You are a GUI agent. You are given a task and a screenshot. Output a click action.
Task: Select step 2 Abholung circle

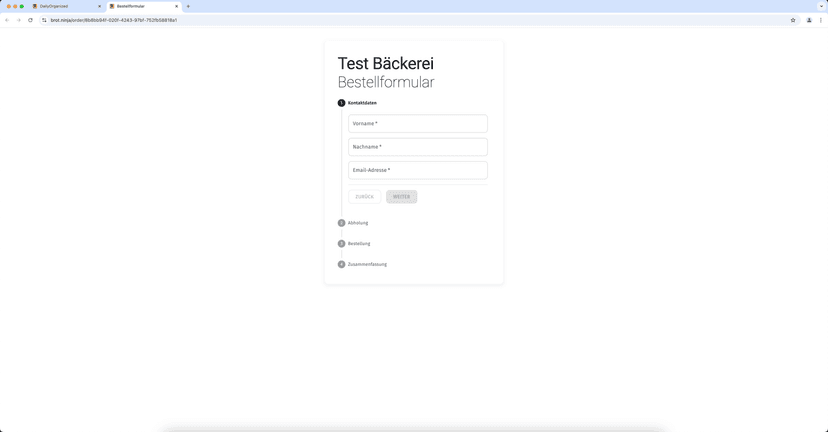341,223
